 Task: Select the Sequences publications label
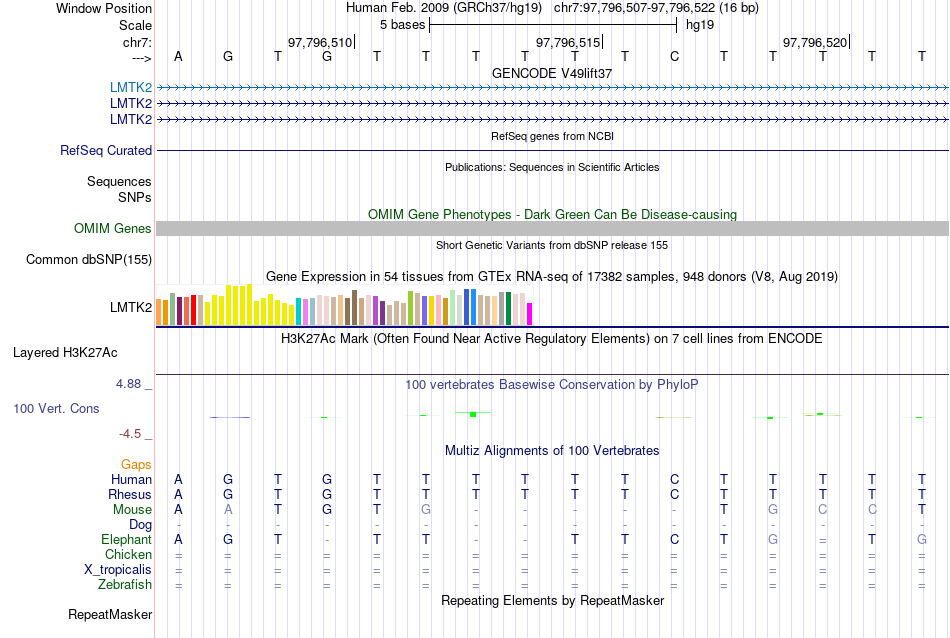(119, 181)
